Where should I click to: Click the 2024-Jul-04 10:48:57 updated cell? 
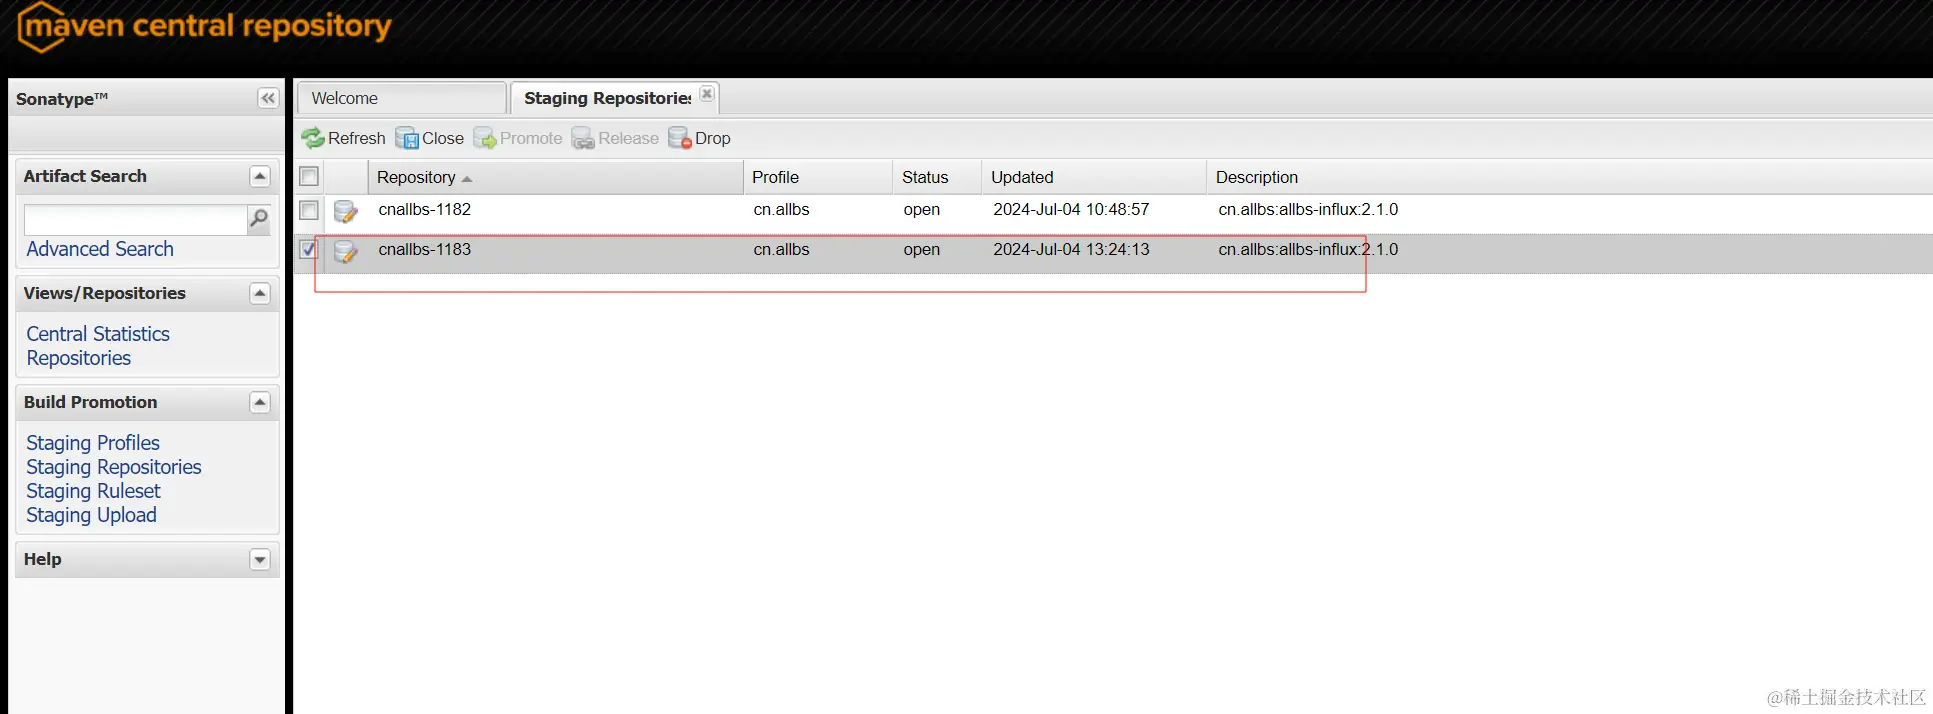1071,210
